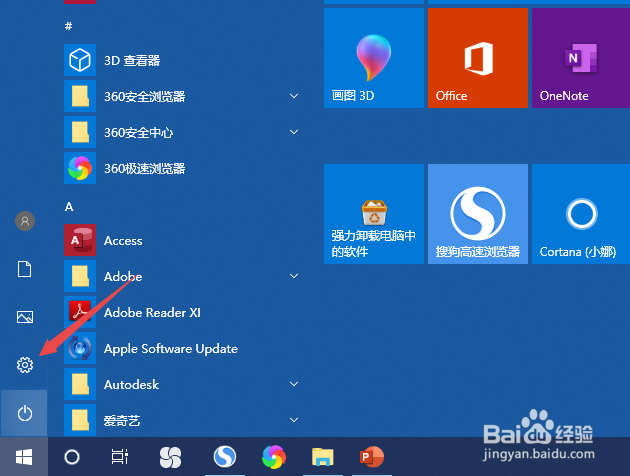Open 360 Extreme browser taskbar icon
Image resolution: width=630 pixels, height=476 pixels.
point(274,457)
